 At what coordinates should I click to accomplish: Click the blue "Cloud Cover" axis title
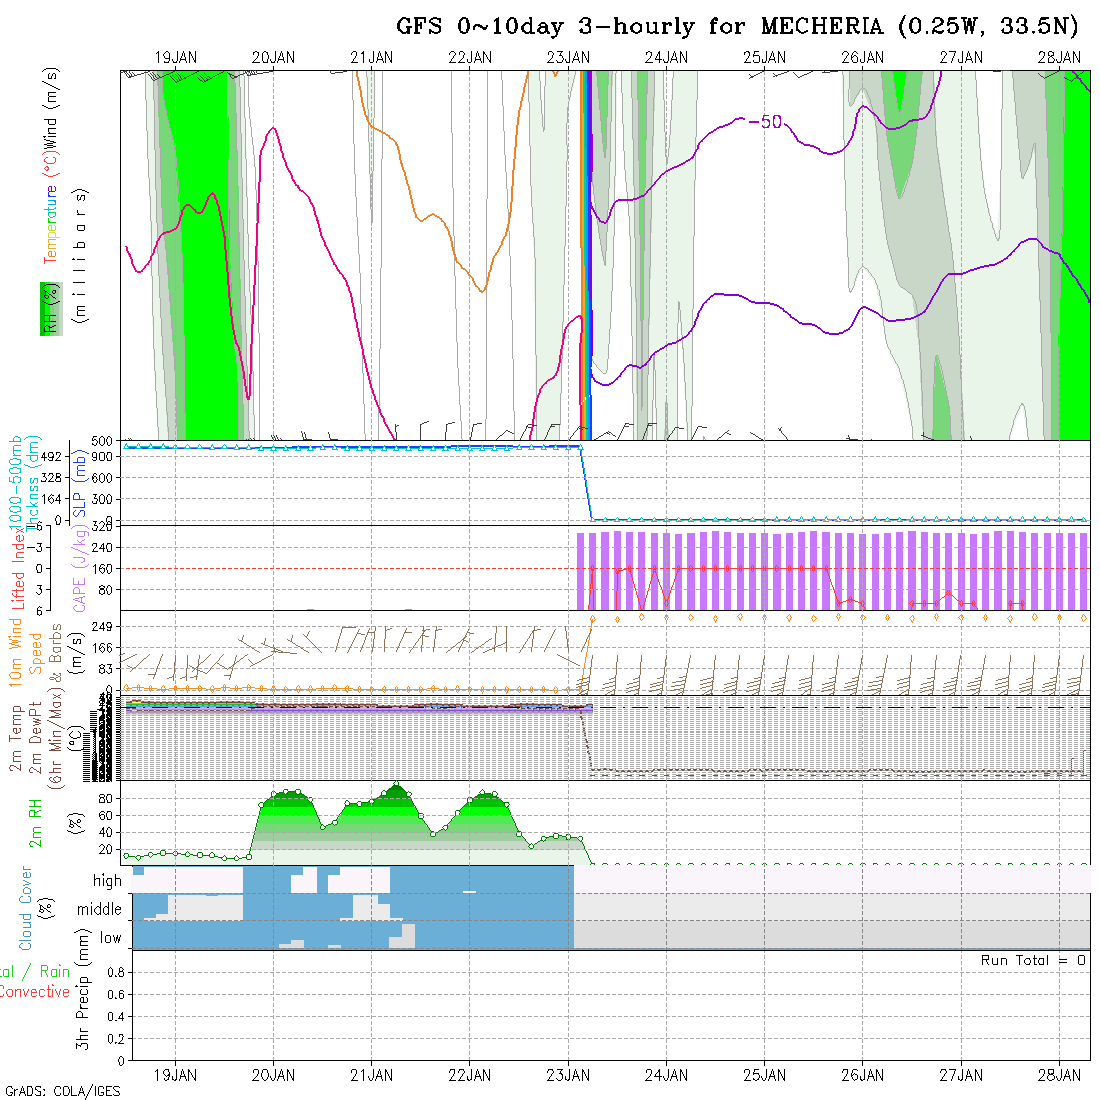pyautogui.click(x=26, y=908)
